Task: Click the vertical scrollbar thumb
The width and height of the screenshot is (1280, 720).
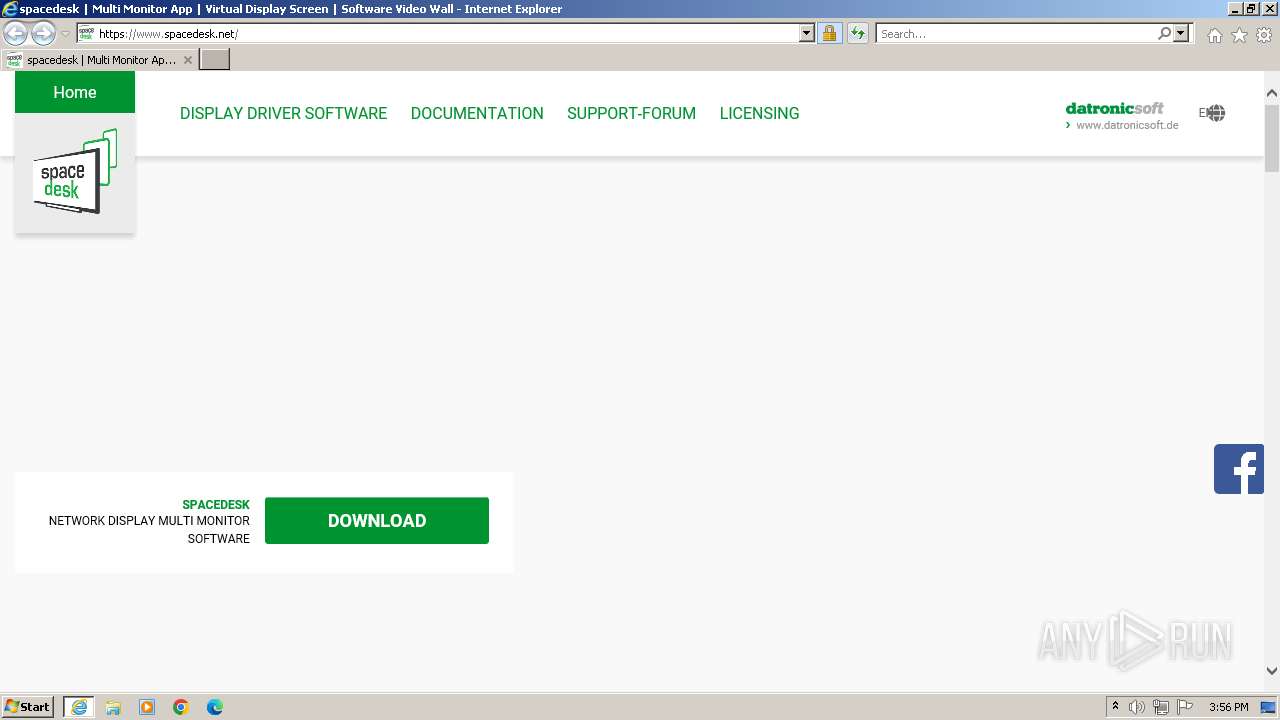Action: pos(1272,137)
